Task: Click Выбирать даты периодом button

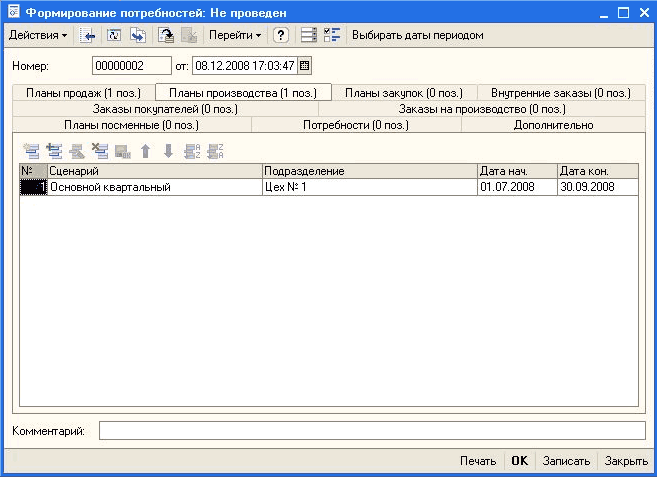Action: [x=417, y=35]
